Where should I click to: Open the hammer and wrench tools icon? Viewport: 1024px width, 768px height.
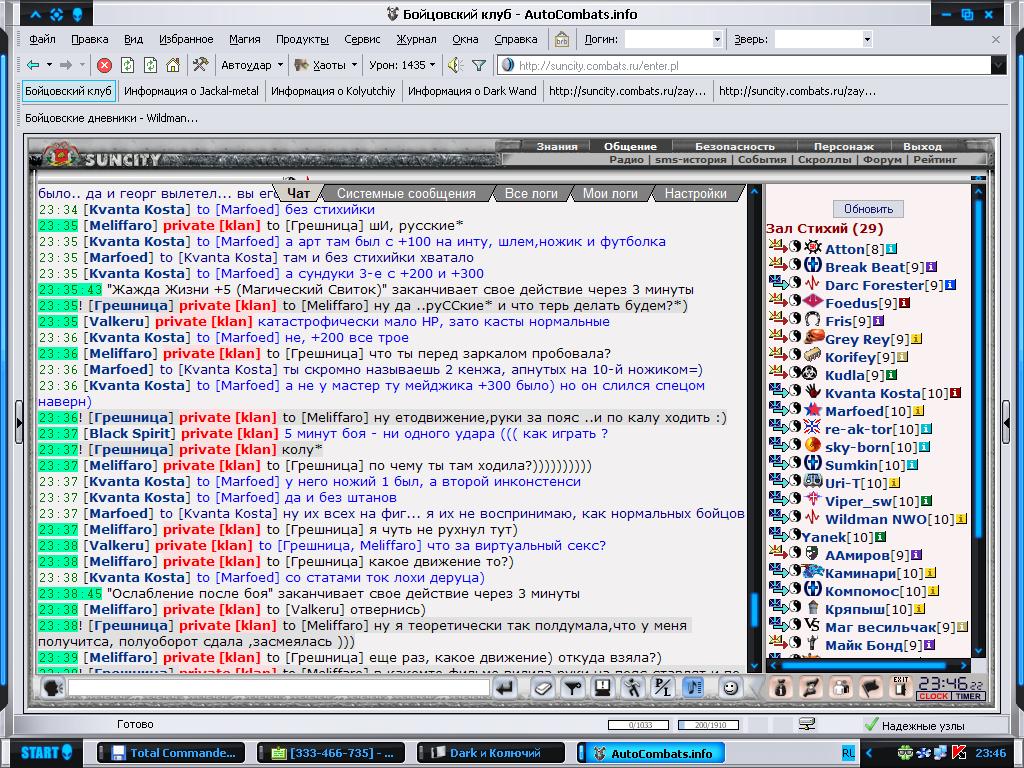200,65
